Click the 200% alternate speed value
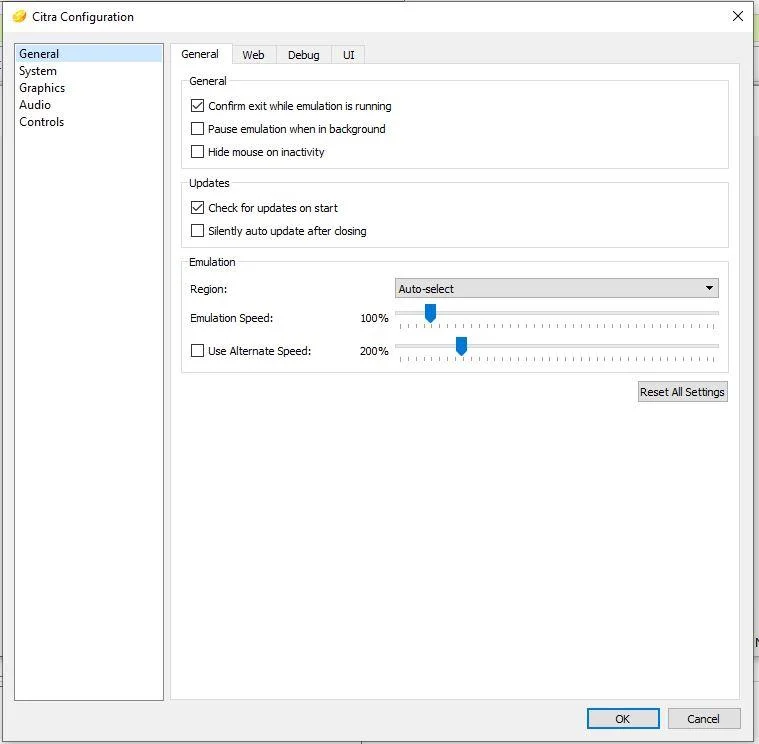759x744 pixels. click(x=374, y=351)
